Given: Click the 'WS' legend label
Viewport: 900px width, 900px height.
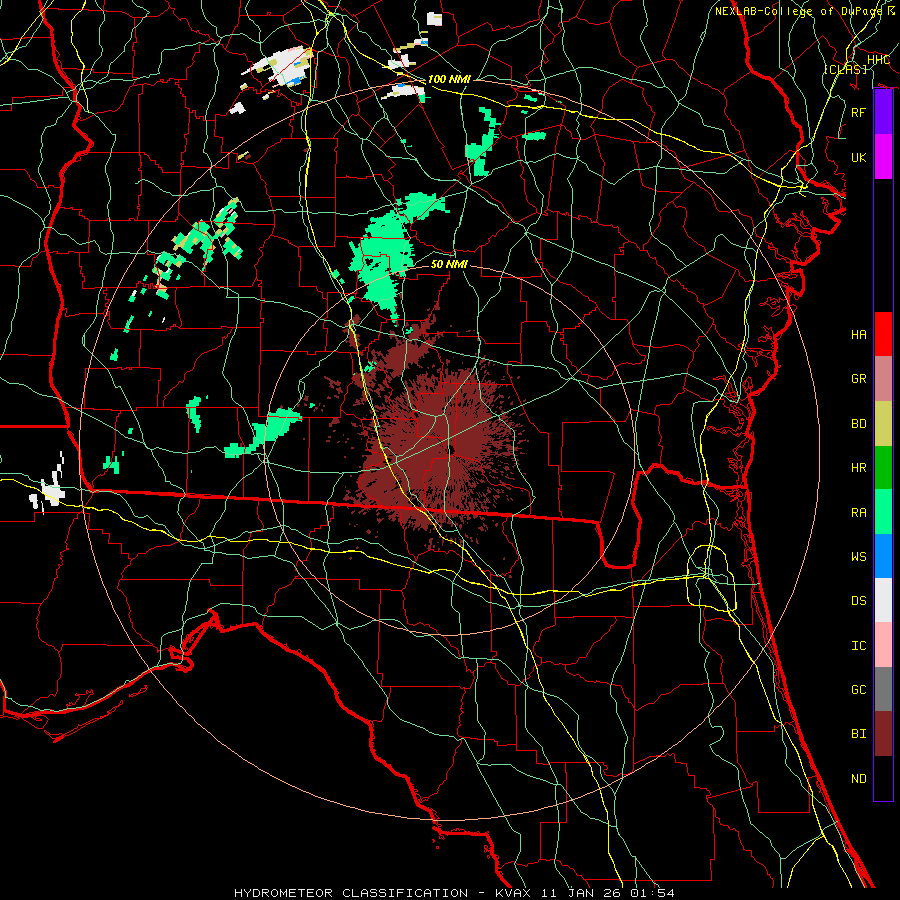Looking at the screenshot, I should [858, 556].
